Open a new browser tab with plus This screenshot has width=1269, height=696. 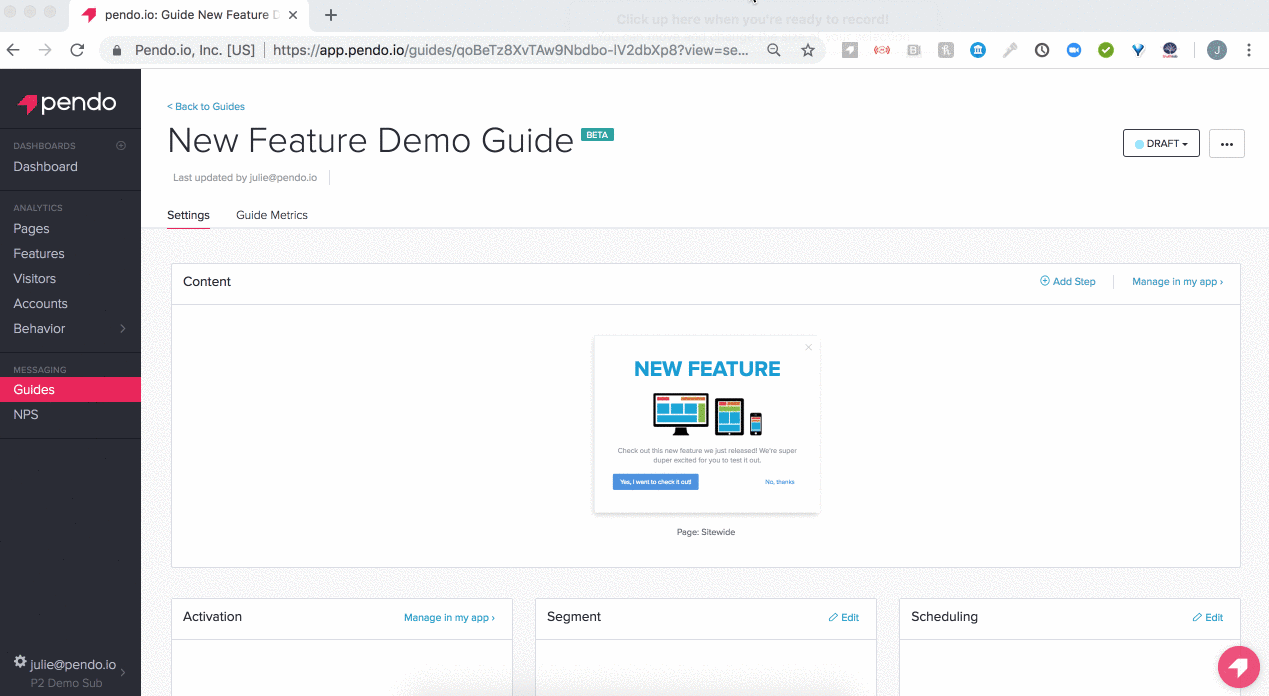point(331,15)
